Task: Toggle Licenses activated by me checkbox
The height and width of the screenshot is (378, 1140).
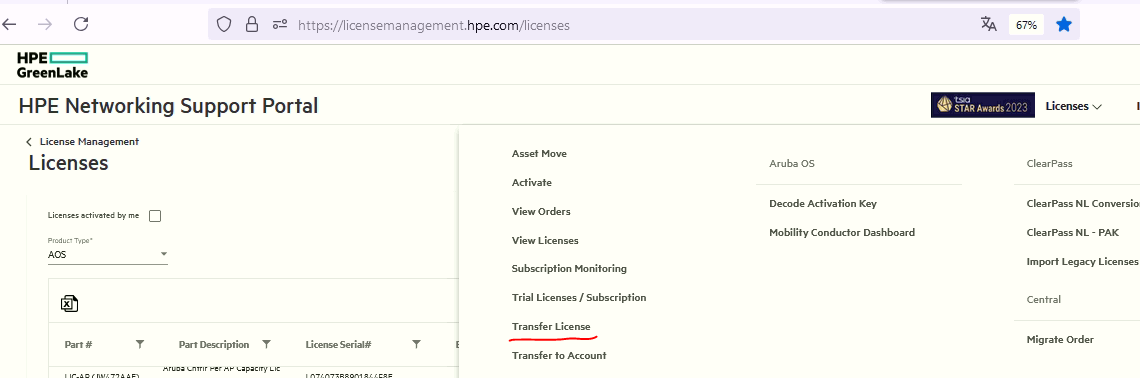Action: pos(155,216)
